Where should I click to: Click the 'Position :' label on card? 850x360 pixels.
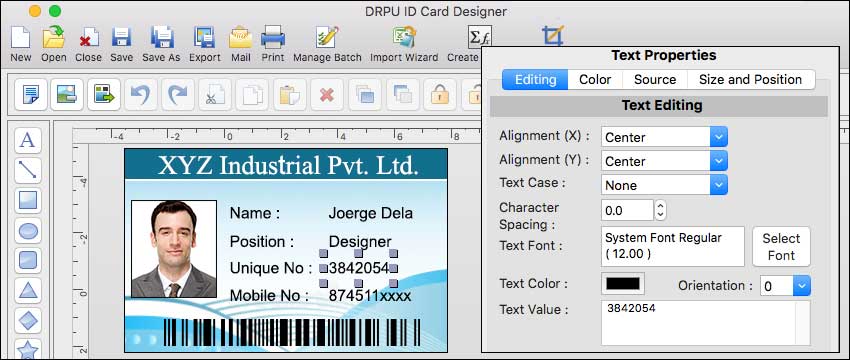(262, 241)
